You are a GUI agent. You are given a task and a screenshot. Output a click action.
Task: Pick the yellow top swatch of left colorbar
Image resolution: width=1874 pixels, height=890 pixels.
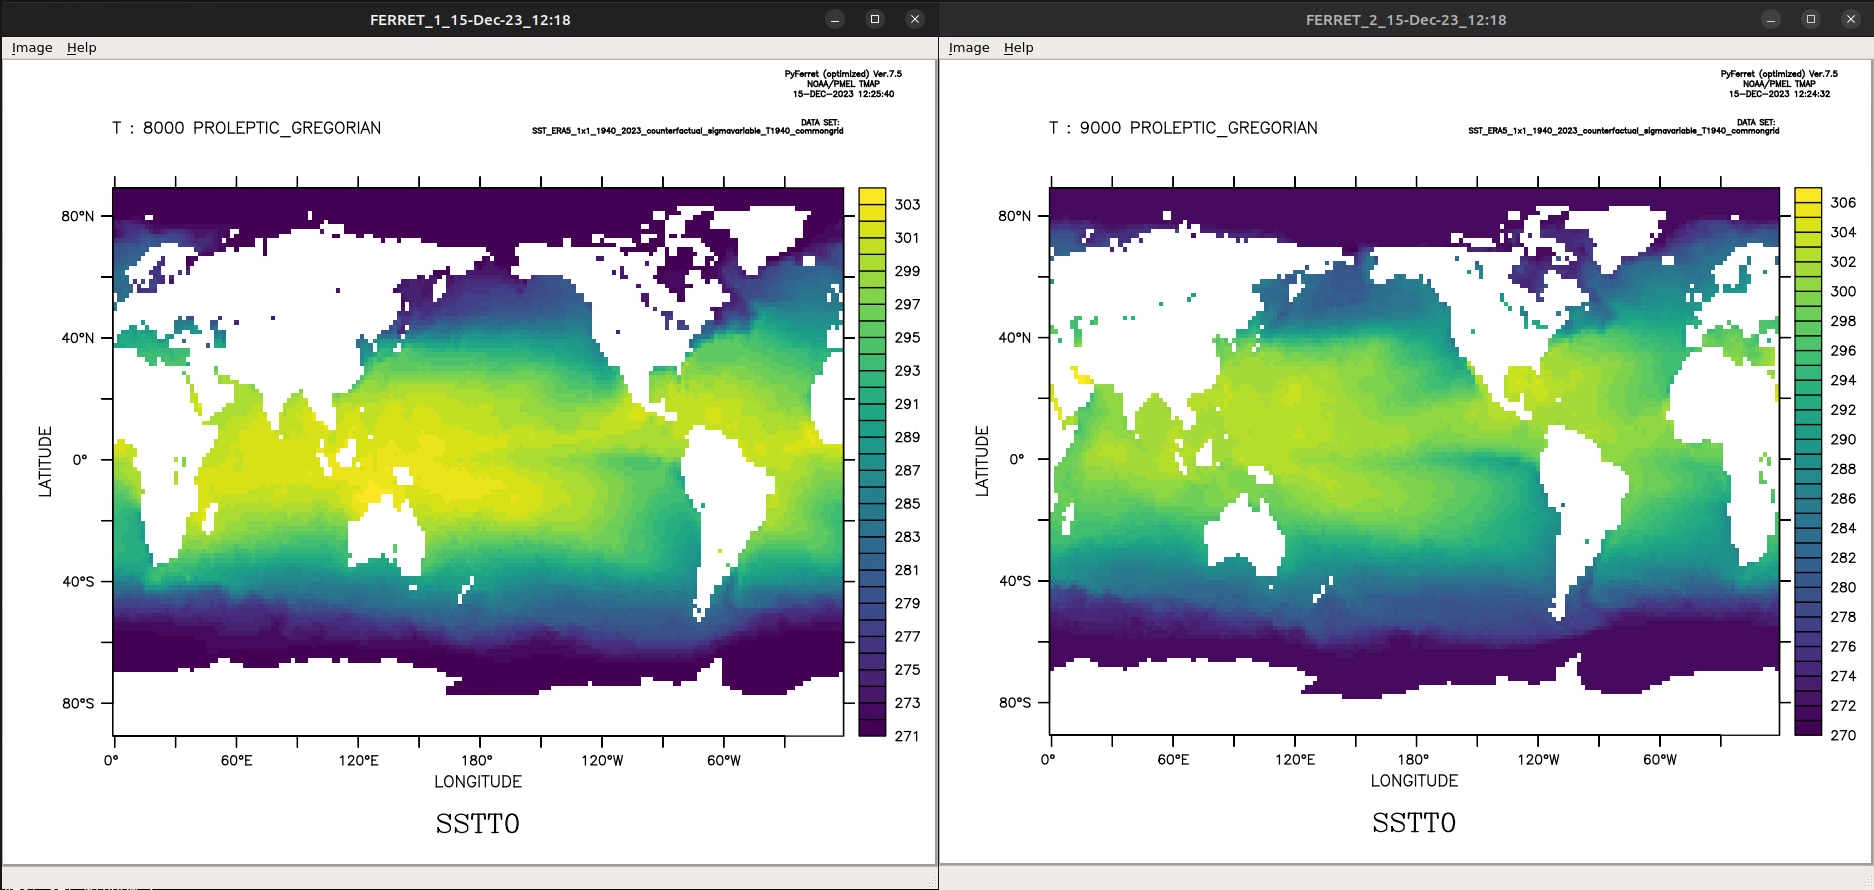click(872, 196)
